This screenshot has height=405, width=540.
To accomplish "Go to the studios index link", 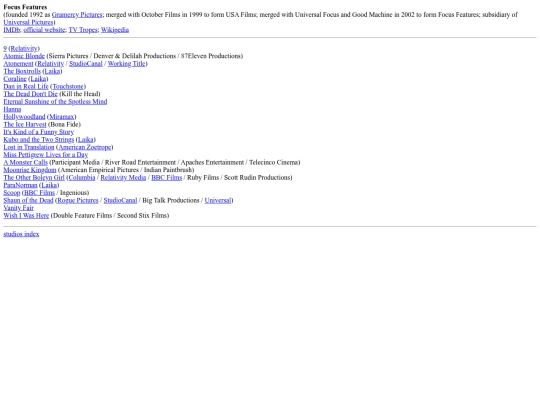I will 21,234.
